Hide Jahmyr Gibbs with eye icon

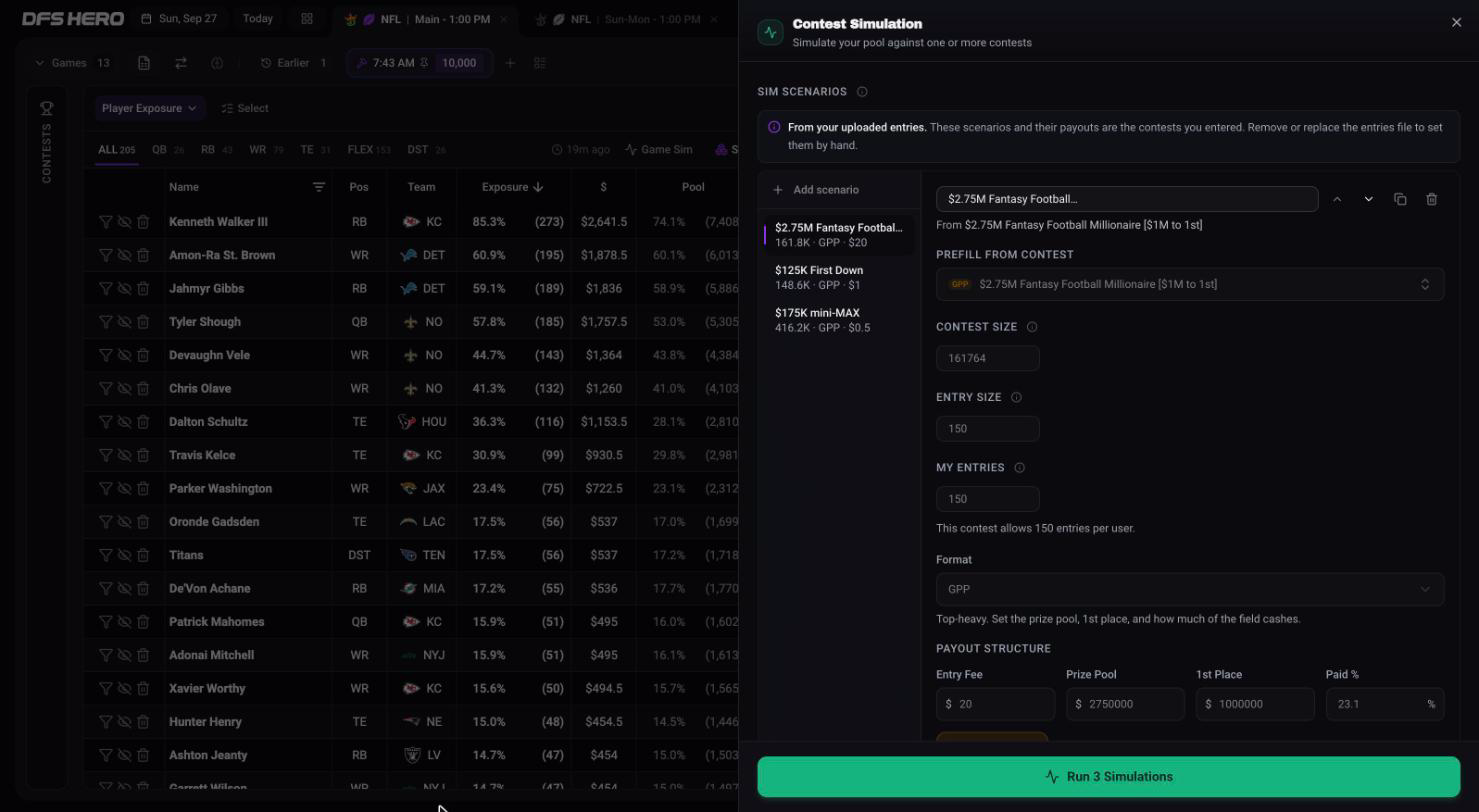click(124, 289)
